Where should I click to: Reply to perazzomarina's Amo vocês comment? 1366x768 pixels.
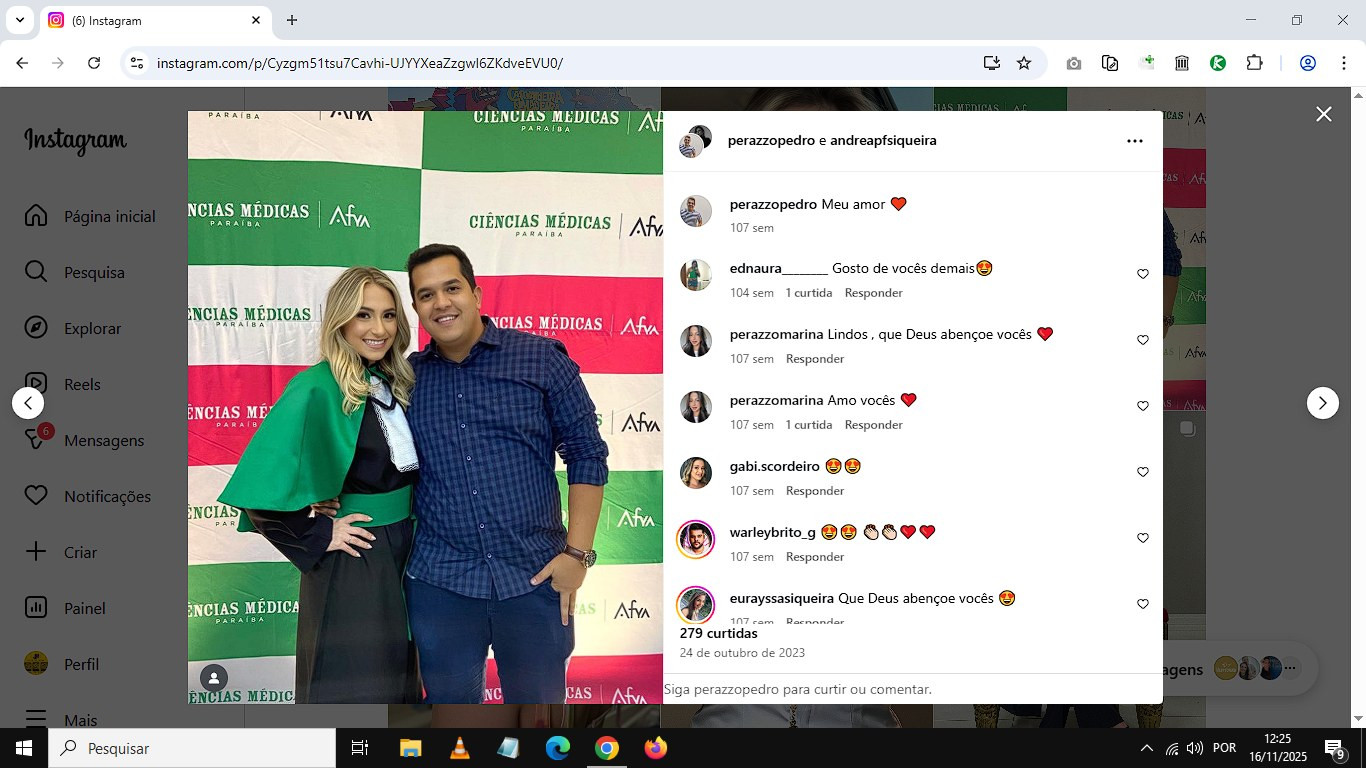pos(873,425)
